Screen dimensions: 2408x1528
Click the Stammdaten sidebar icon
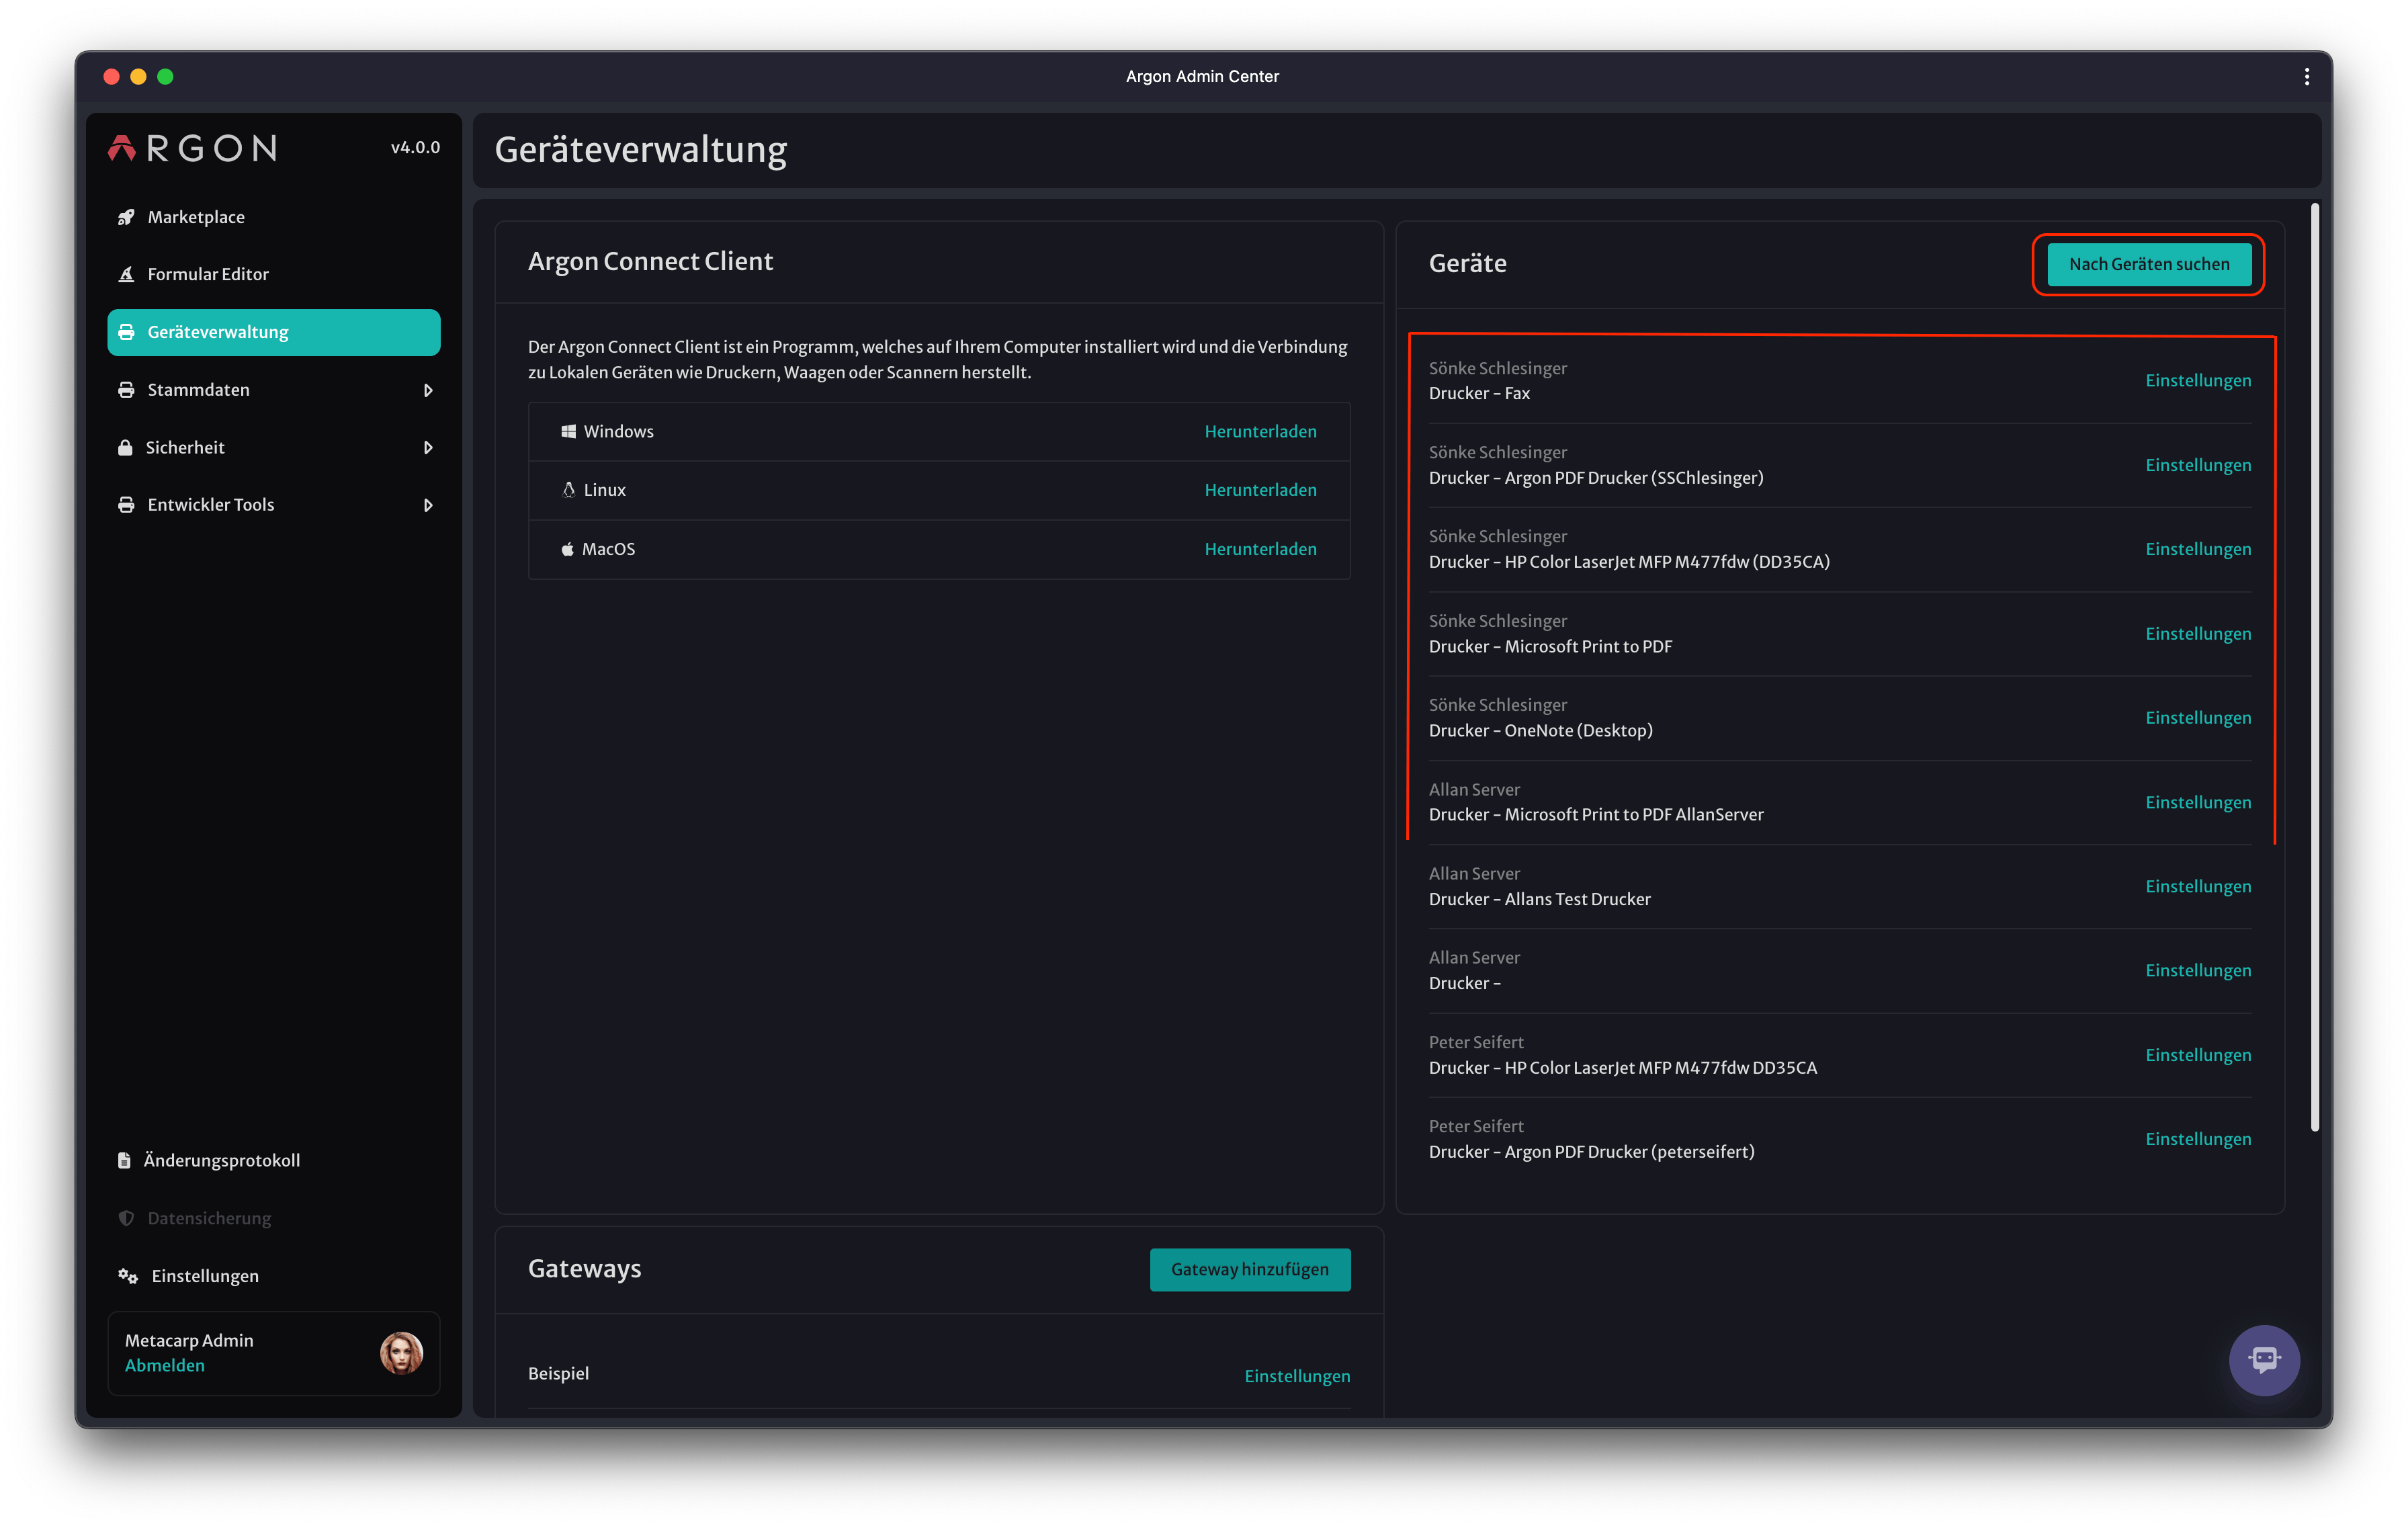[126, 390]
